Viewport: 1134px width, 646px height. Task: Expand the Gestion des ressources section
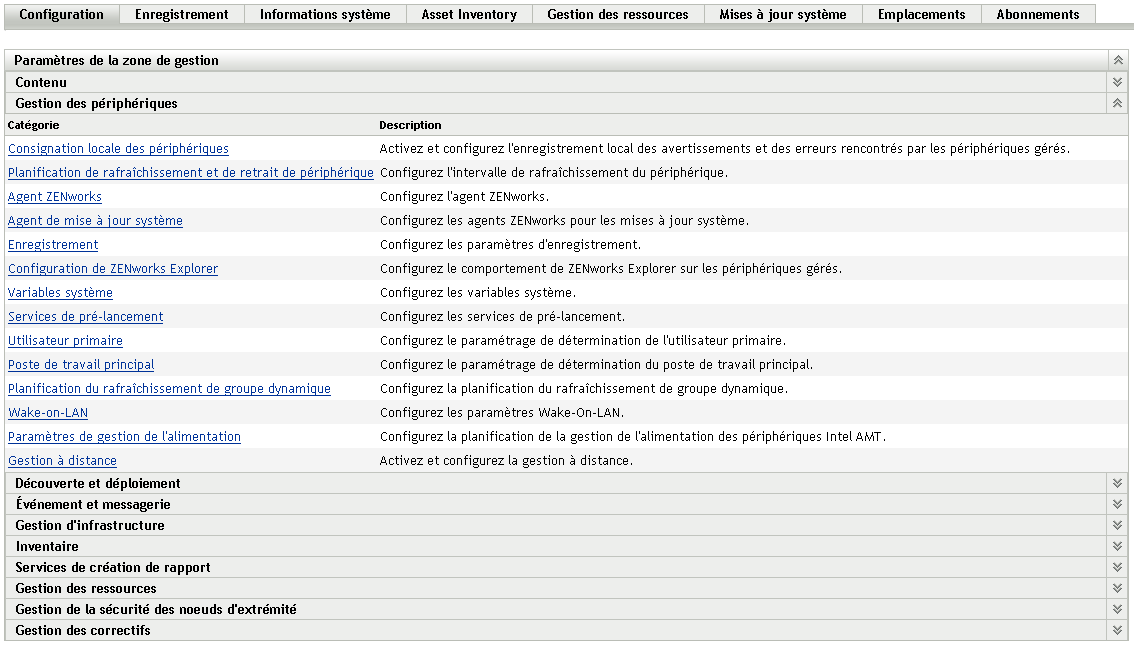1115,588
